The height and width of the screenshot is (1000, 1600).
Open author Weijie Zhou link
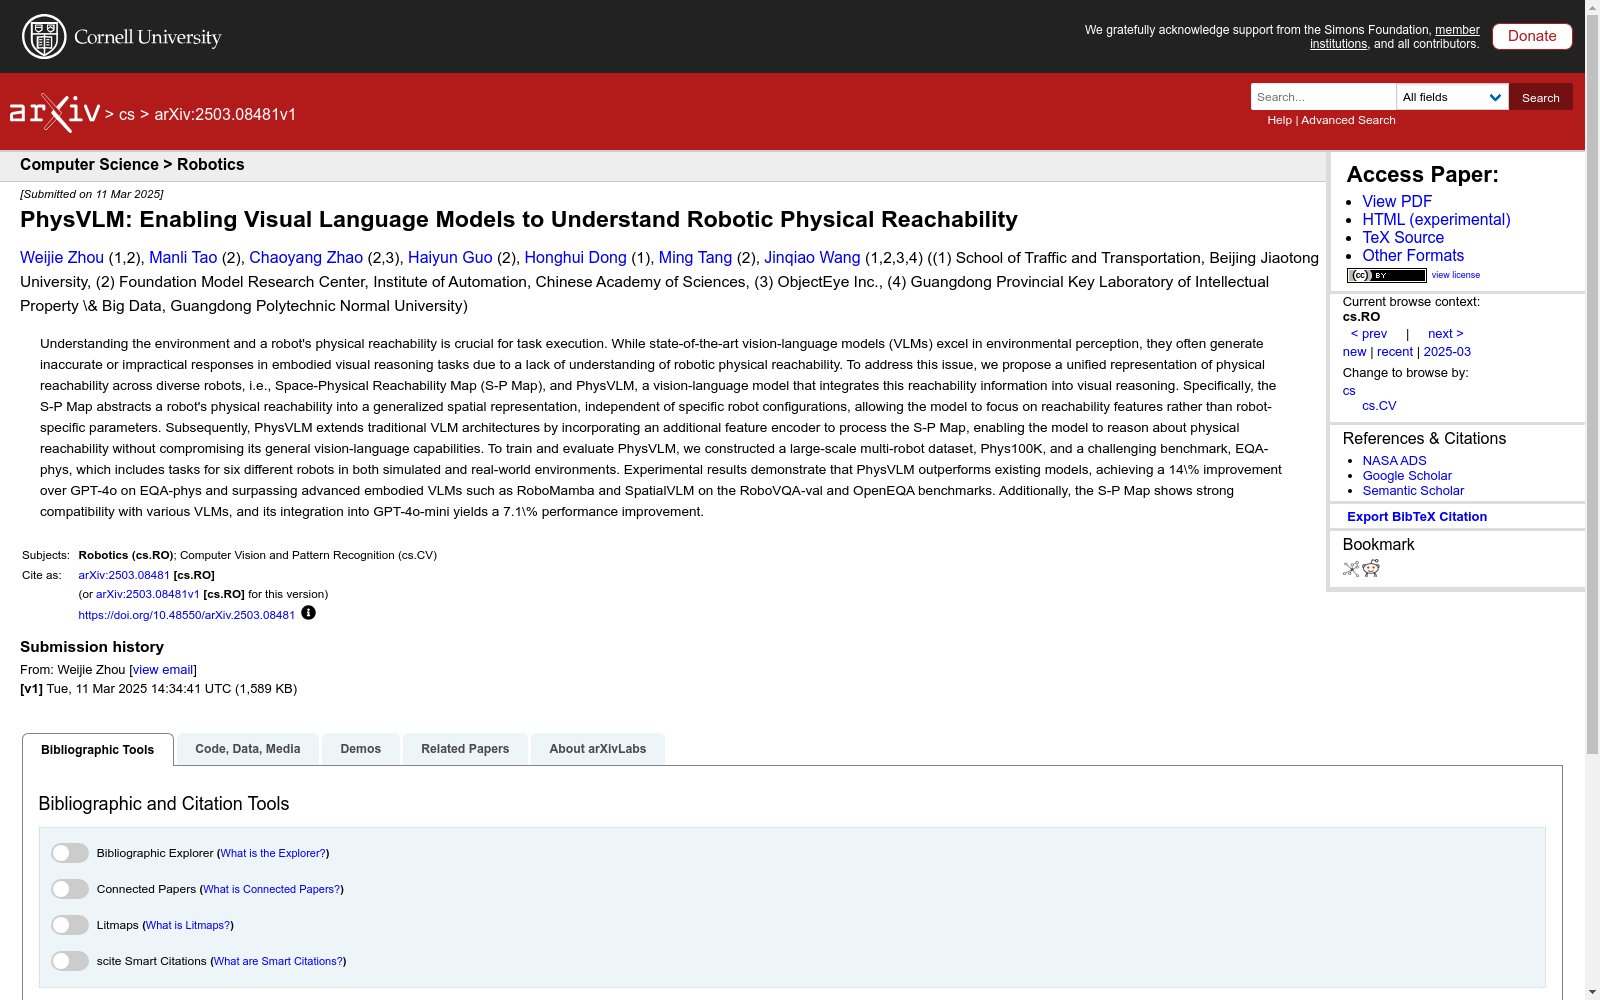pyautogui.click(x=62, y=258)
